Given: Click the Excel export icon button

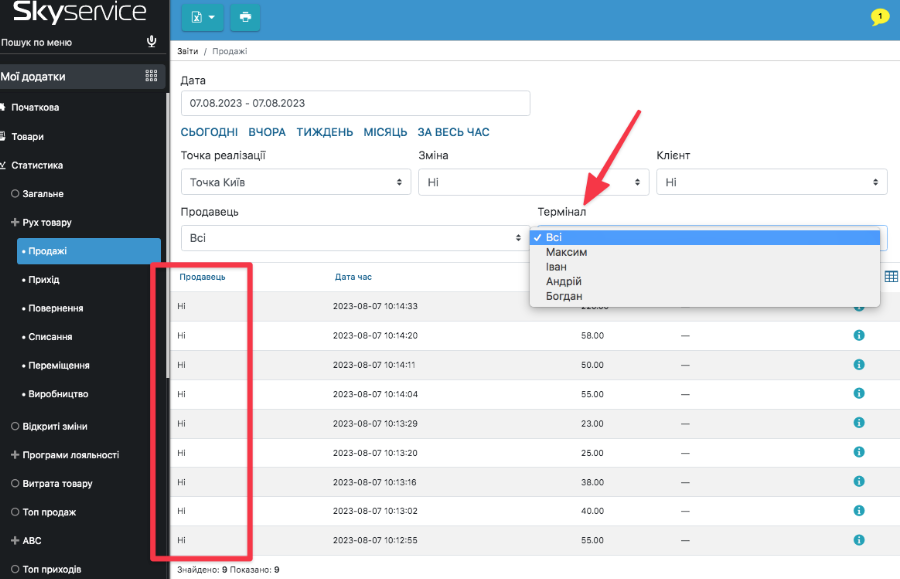Looking at the screenshot, I should [x=203, y=17].
